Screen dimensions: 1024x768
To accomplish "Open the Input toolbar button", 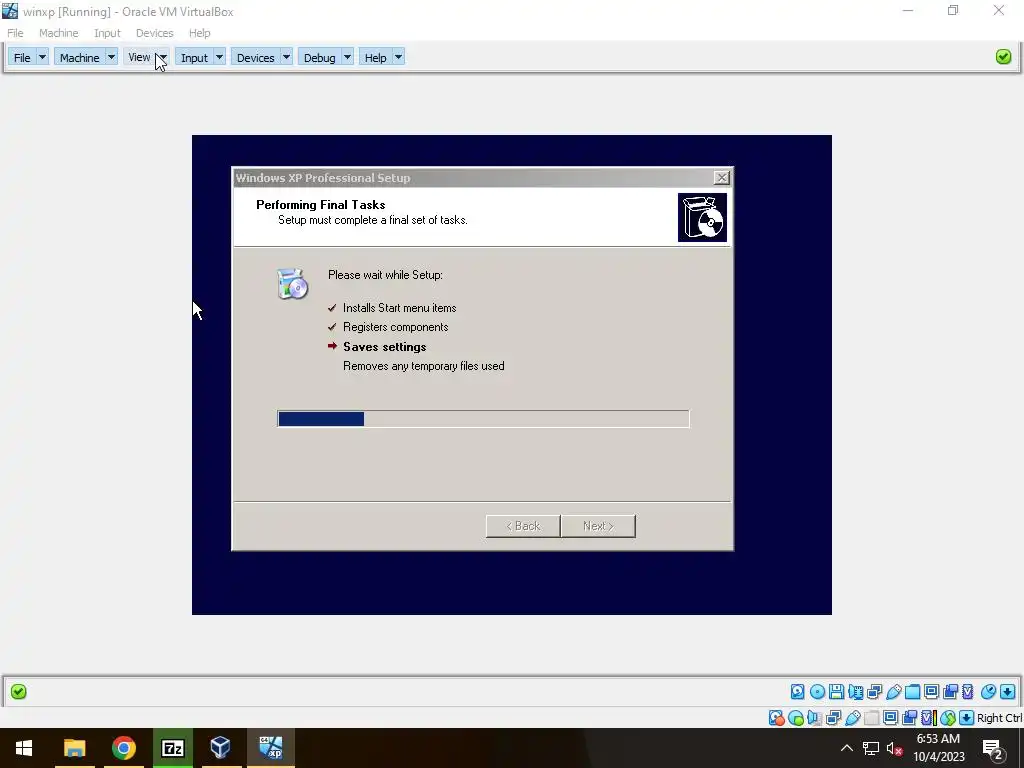I will coord(194,57).
